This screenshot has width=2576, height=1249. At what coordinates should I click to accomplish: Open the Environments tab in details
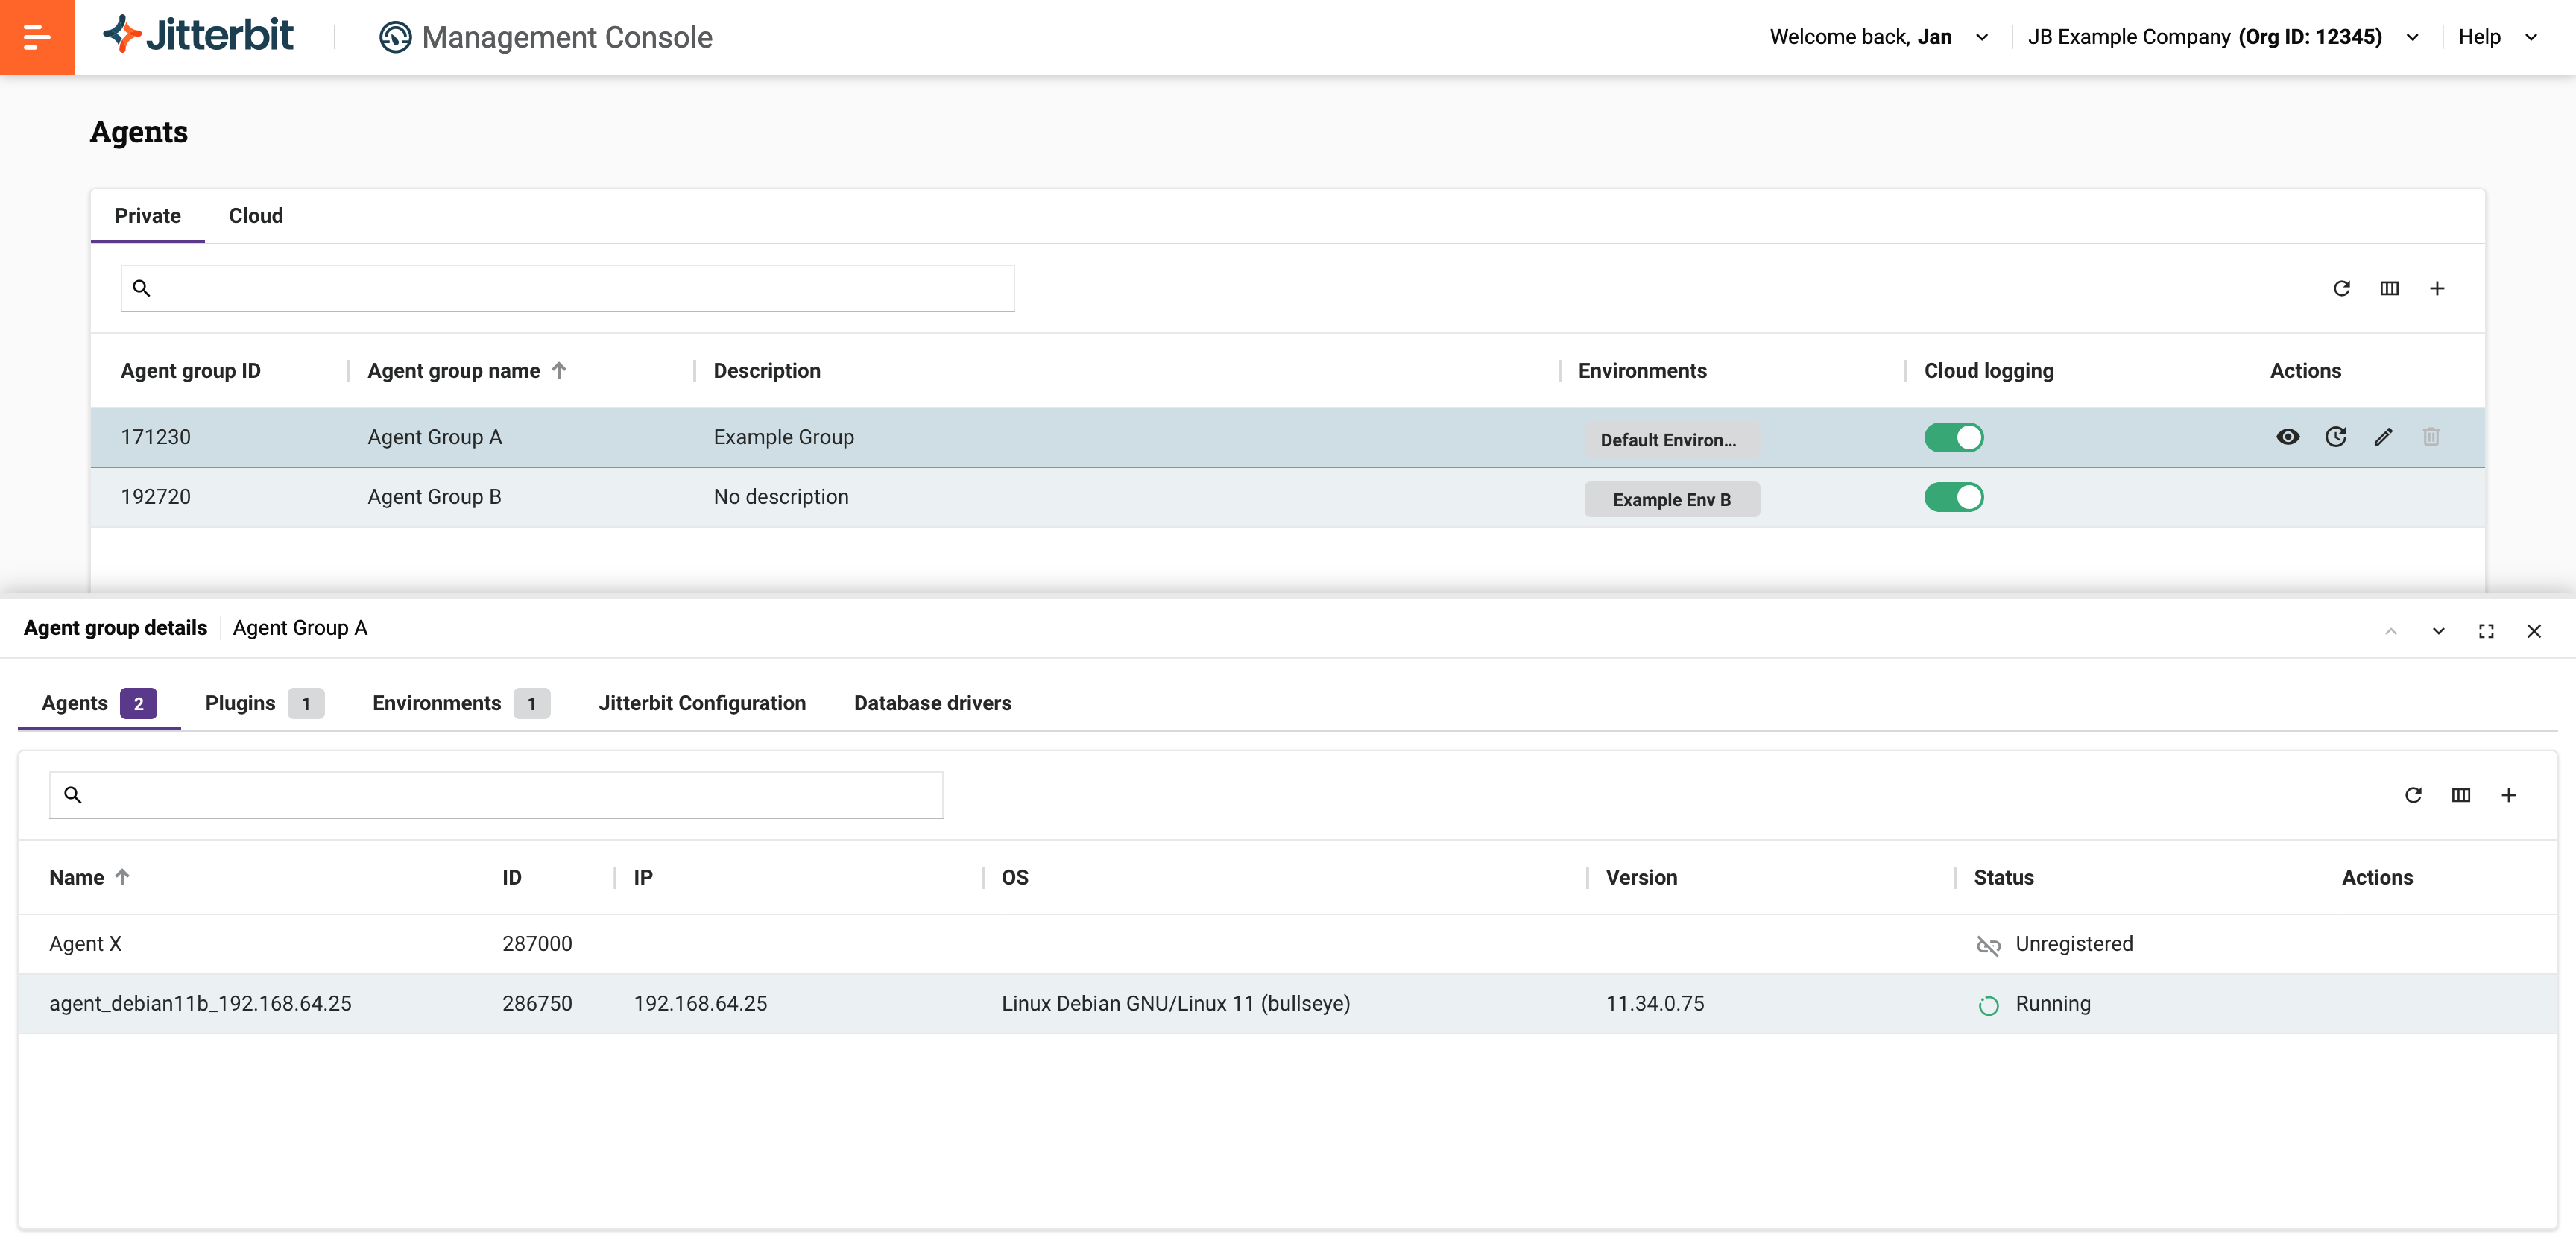(461, 703)
